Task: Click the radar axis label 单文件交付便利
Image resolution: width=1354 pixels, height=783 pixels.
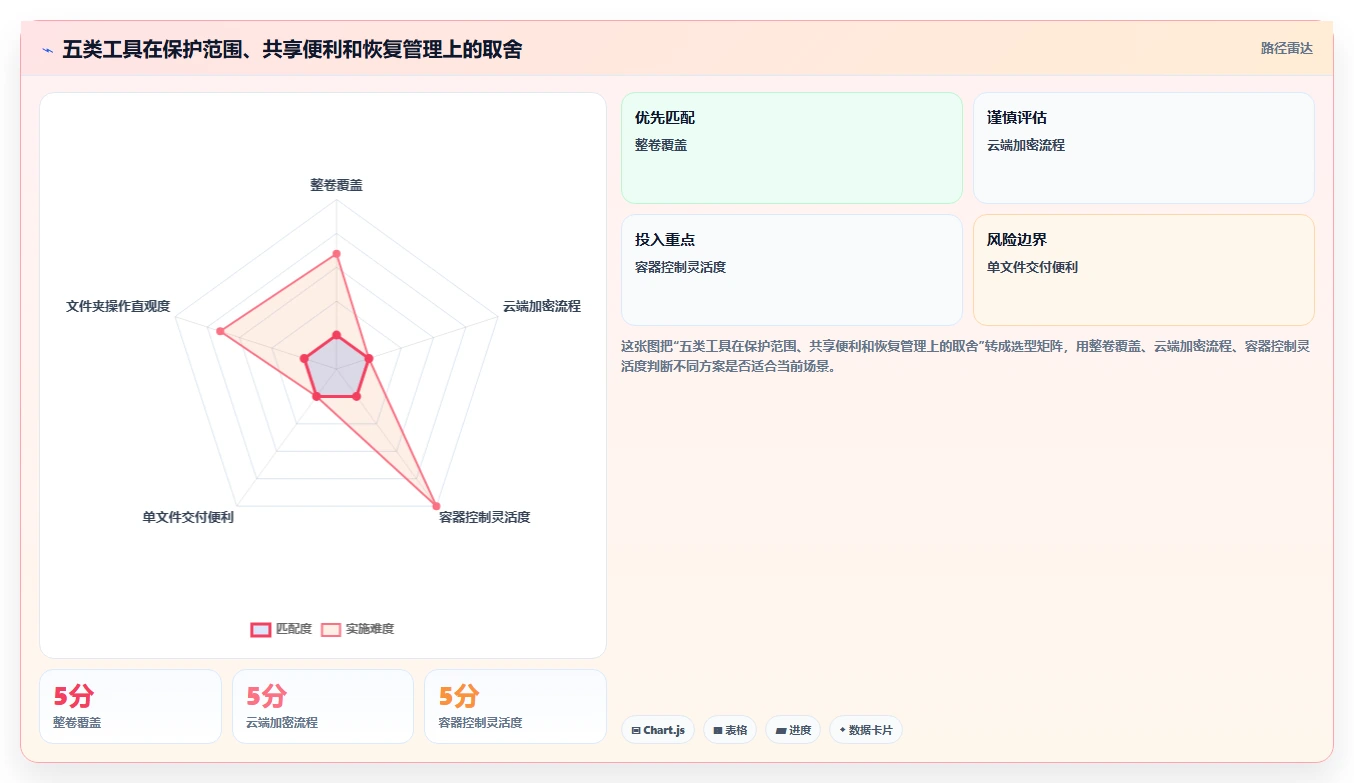Action: 188,517
